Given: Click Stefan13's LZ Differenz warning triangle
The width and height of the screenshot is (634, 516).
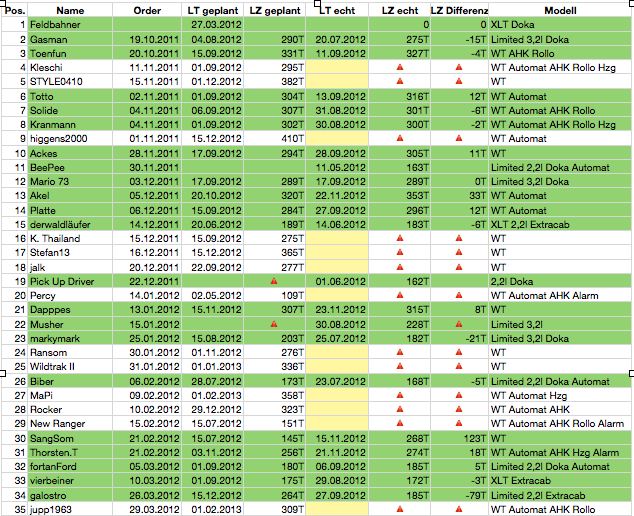Looking at the screenshot, I should click(459, 252).
